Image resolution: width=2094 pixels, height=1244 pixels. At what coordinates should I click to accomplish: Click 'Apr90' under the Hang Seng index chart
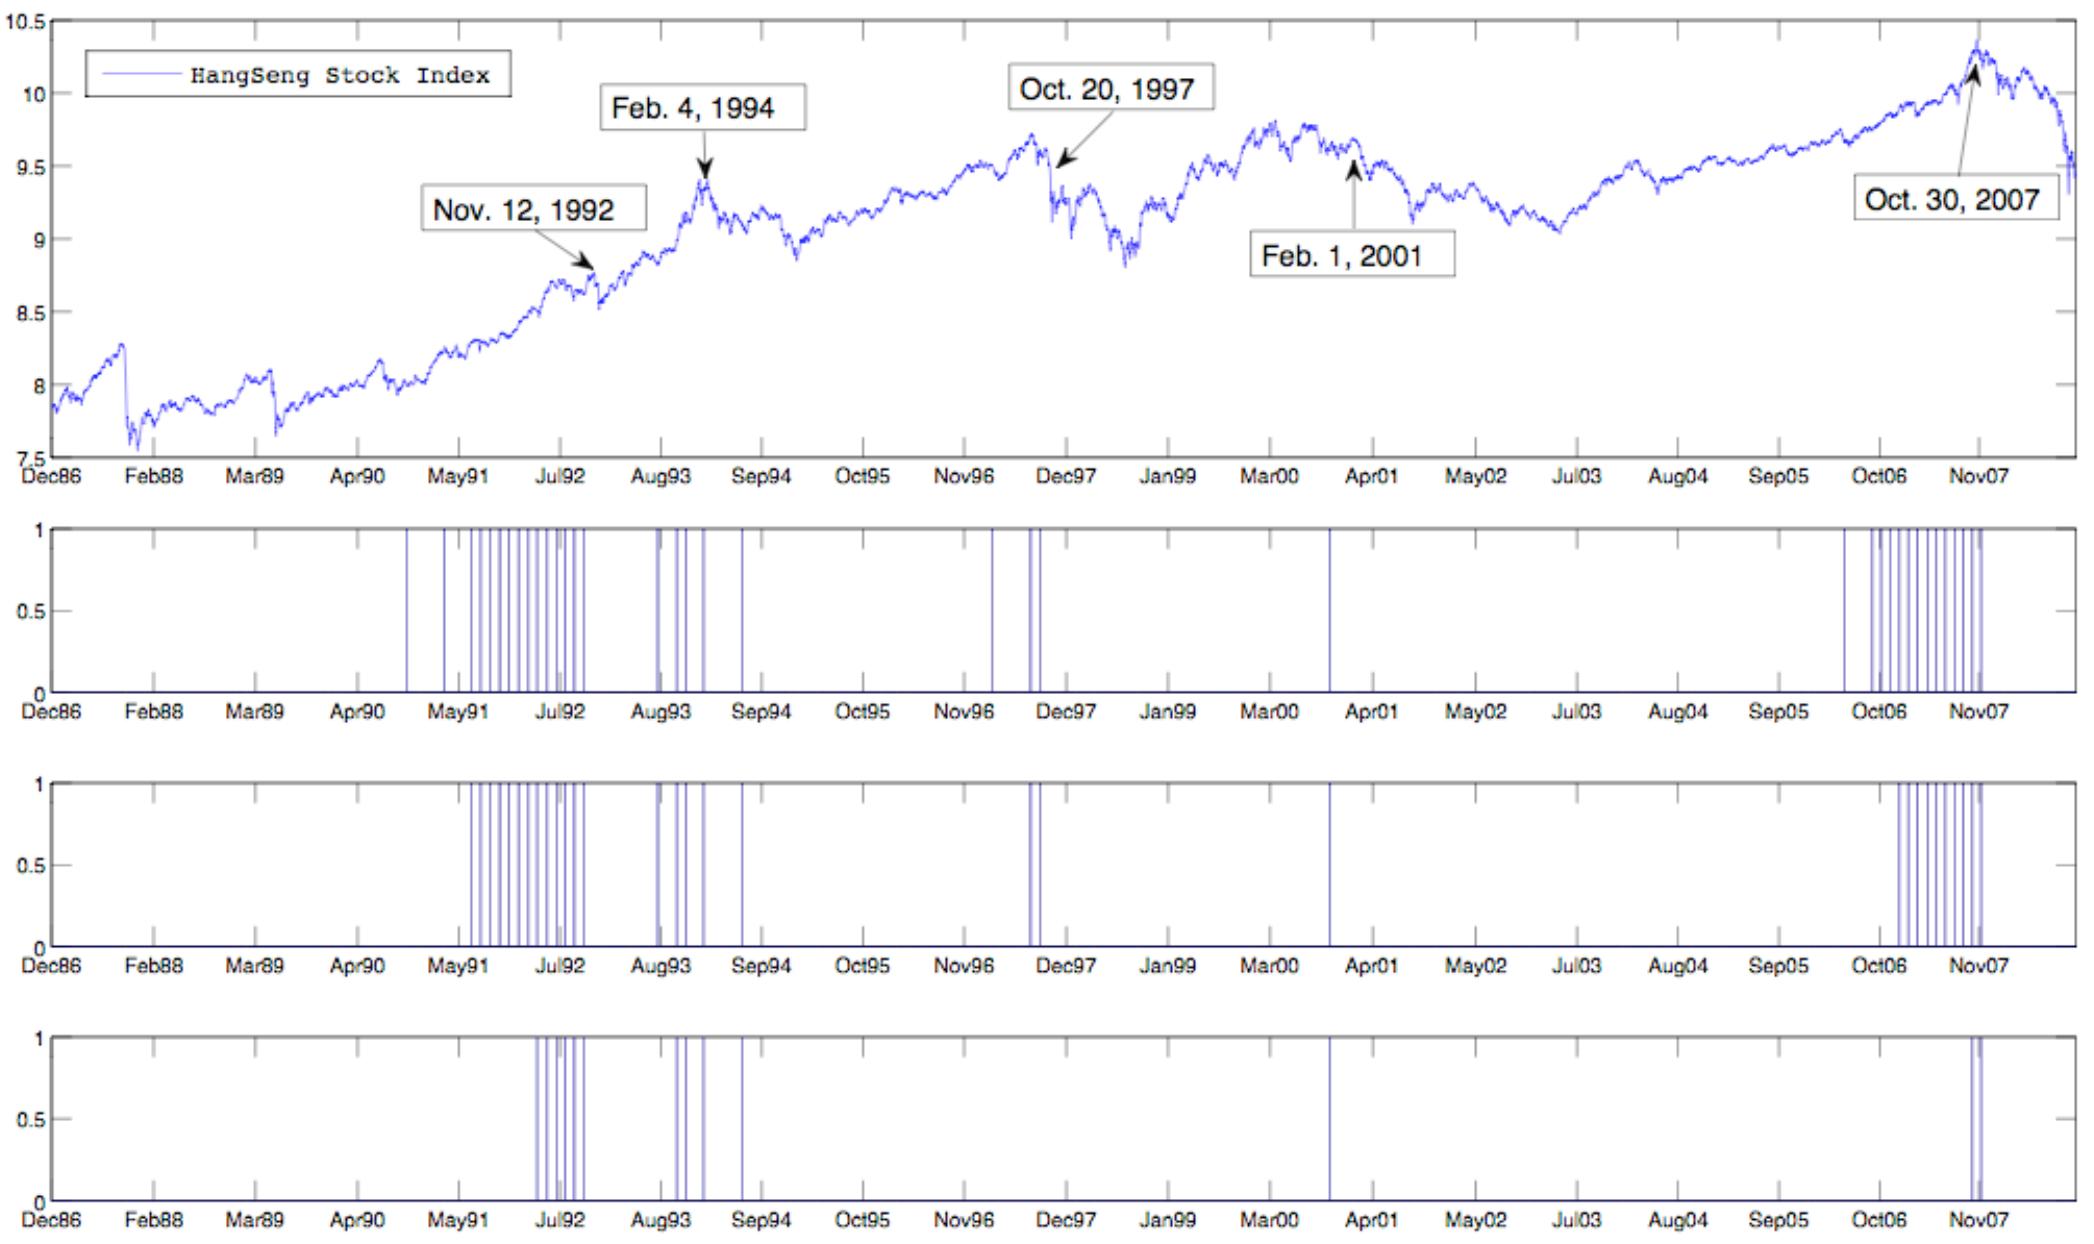pyautogui.click(x=357, y=477)
